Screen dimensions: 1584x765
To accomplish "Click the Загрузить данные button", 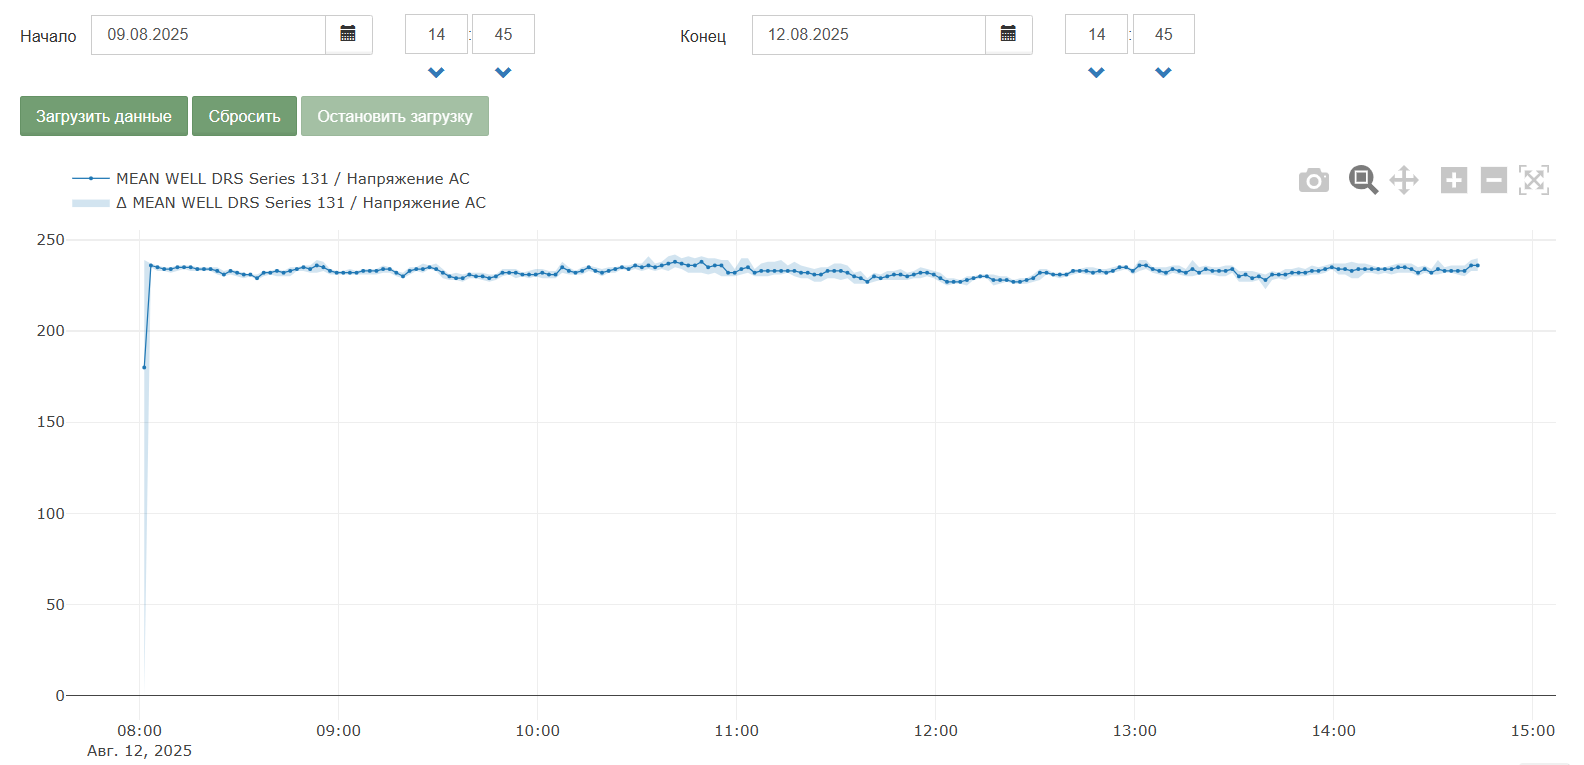I will (104, 116).
